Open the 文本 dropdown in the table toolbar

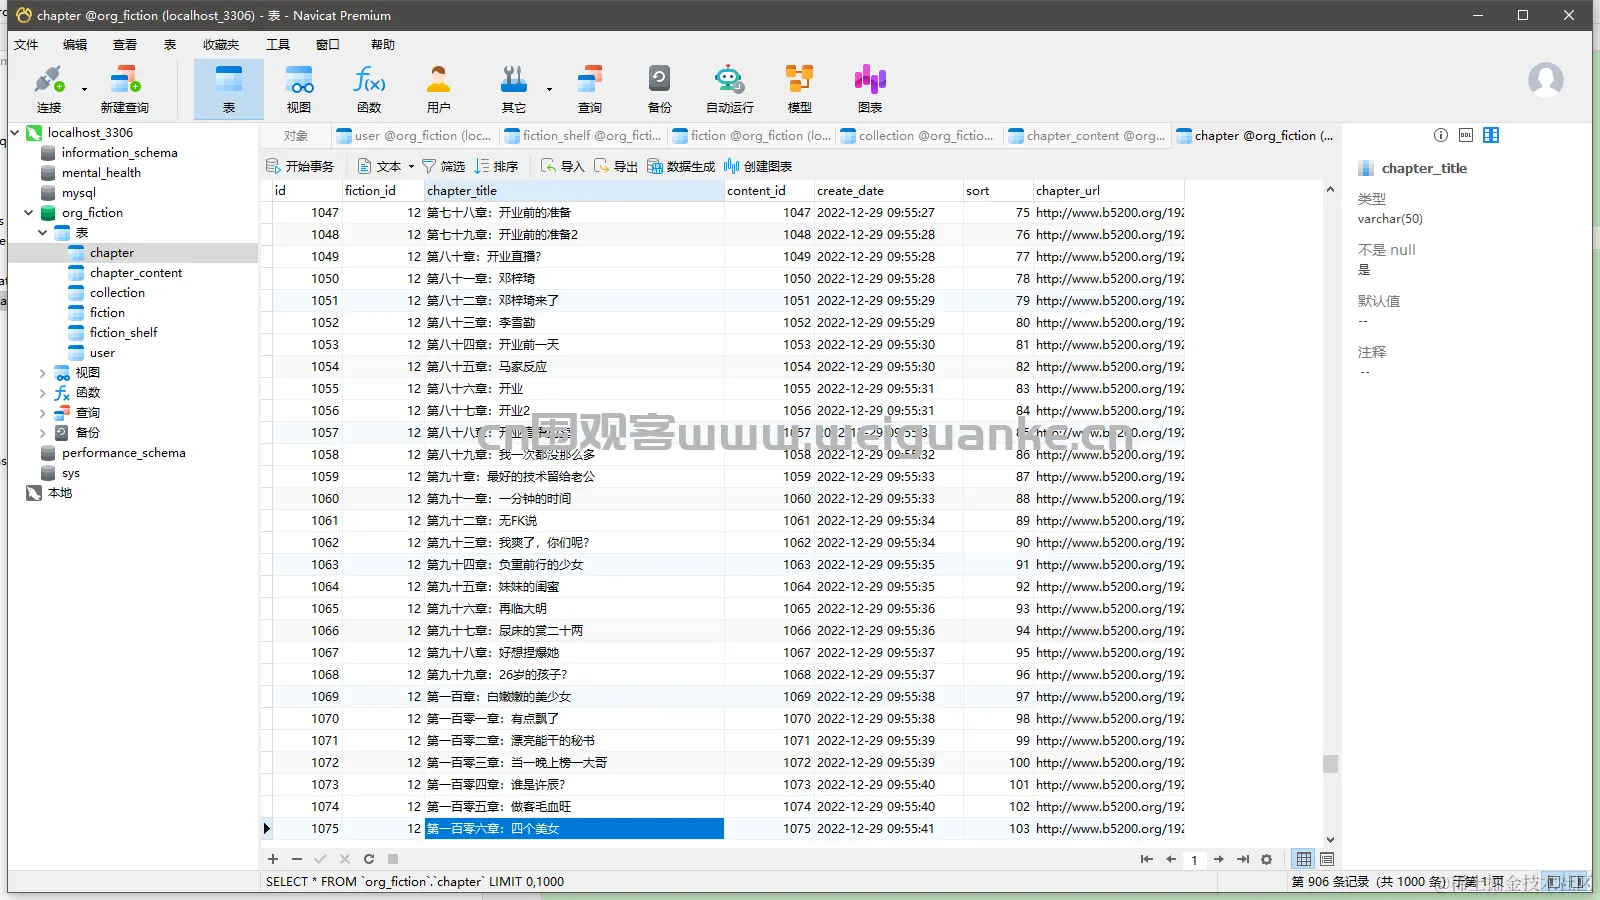tap(385, 166)
